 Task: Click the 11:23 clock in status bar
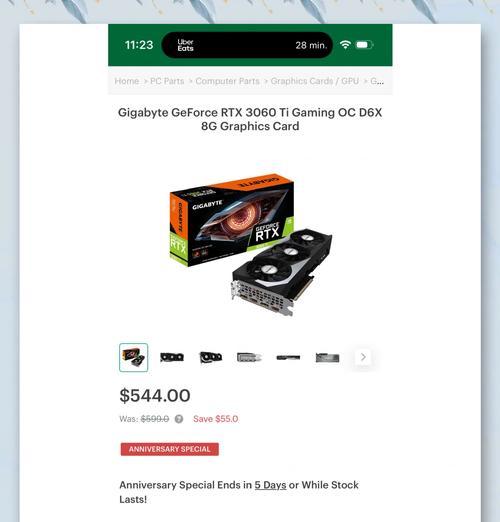139,45
